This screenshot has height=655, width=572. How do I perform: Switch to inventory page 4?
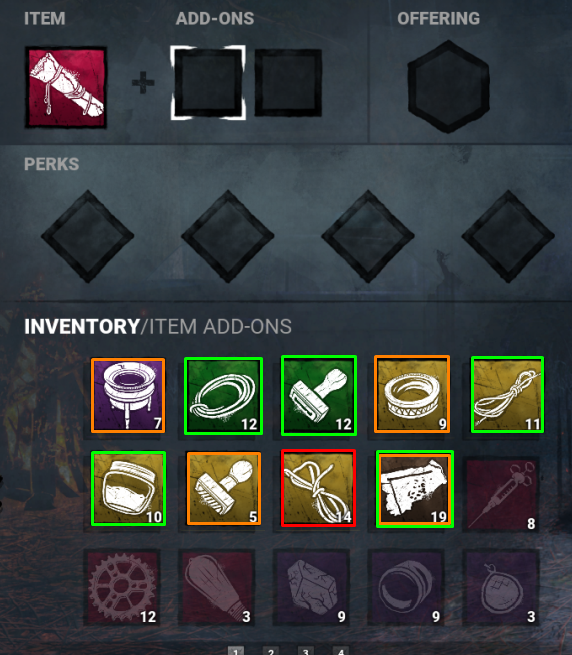340,651
